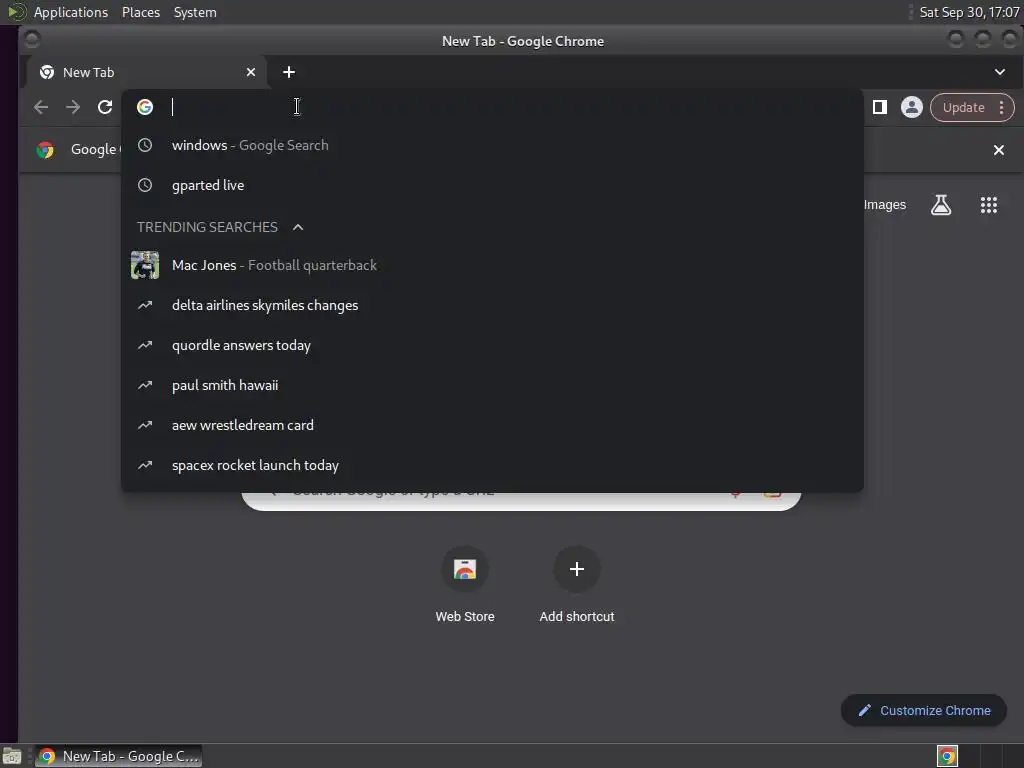Click the show desktop icon in bottom panel
This screenshot has height=768, width=1024.
pyautogui.click(x=12, y=756)
